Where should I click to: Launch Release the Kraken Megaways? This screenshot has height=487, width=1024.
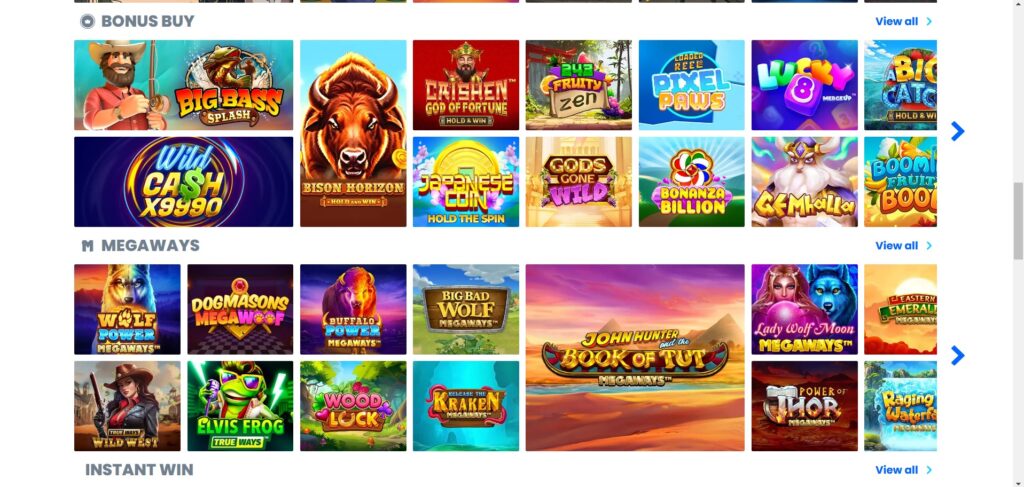point(466,406)
